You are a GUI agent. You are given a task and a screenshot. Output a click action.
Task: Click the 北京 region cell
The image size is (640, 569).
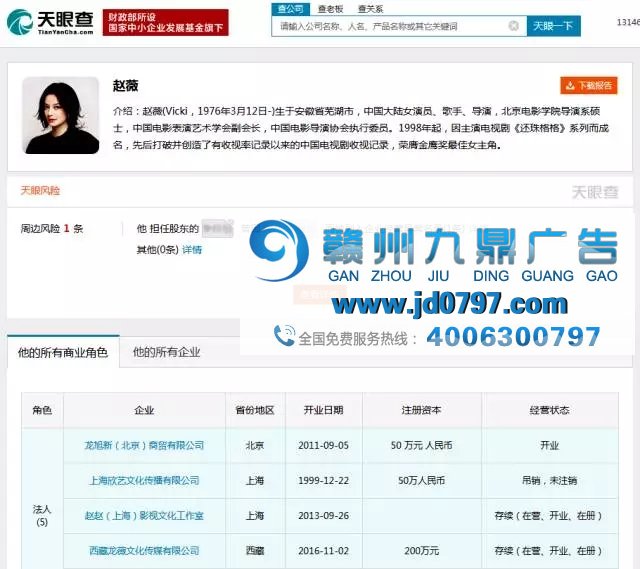[255, 445]
